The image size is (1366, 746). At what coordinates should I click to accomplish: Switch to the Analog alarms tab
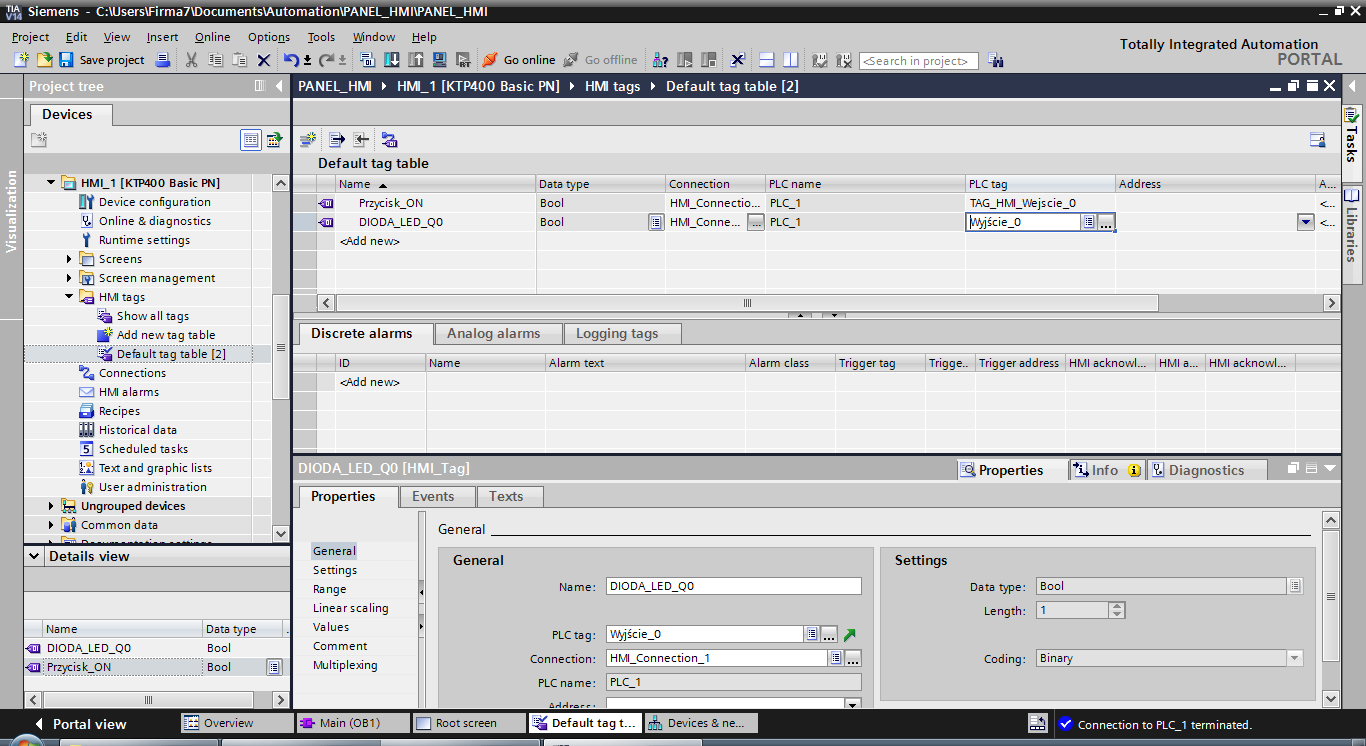pos(493,334)
